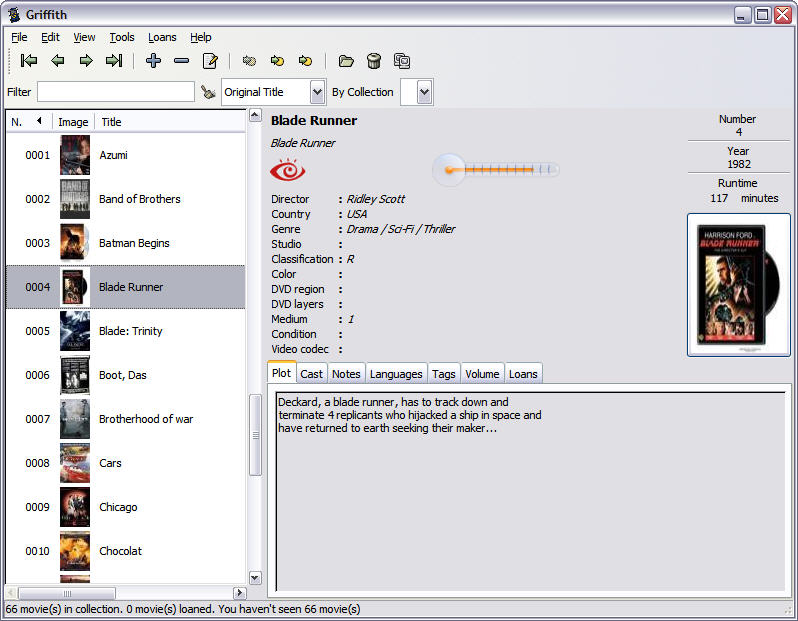Jump to last movie record

pos(114,61)
